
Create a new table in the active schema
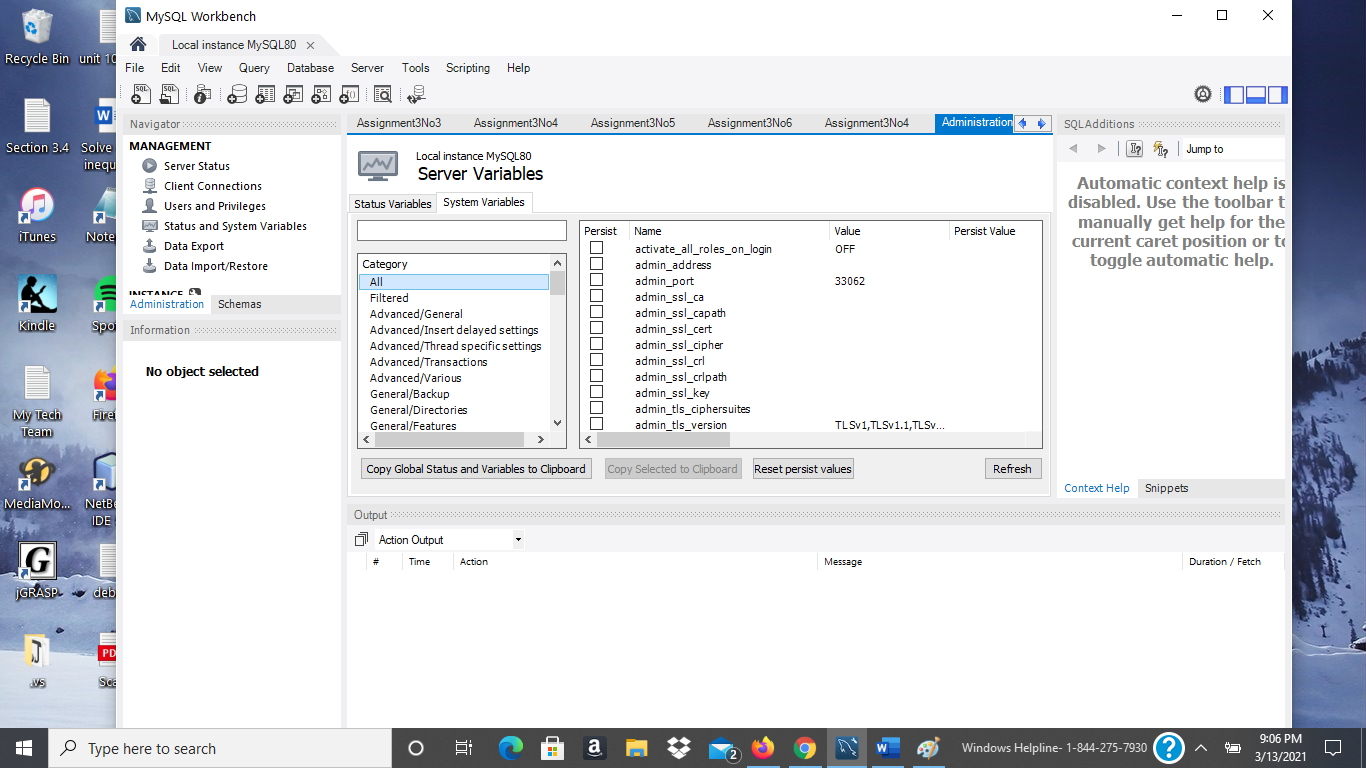[266, 94]
